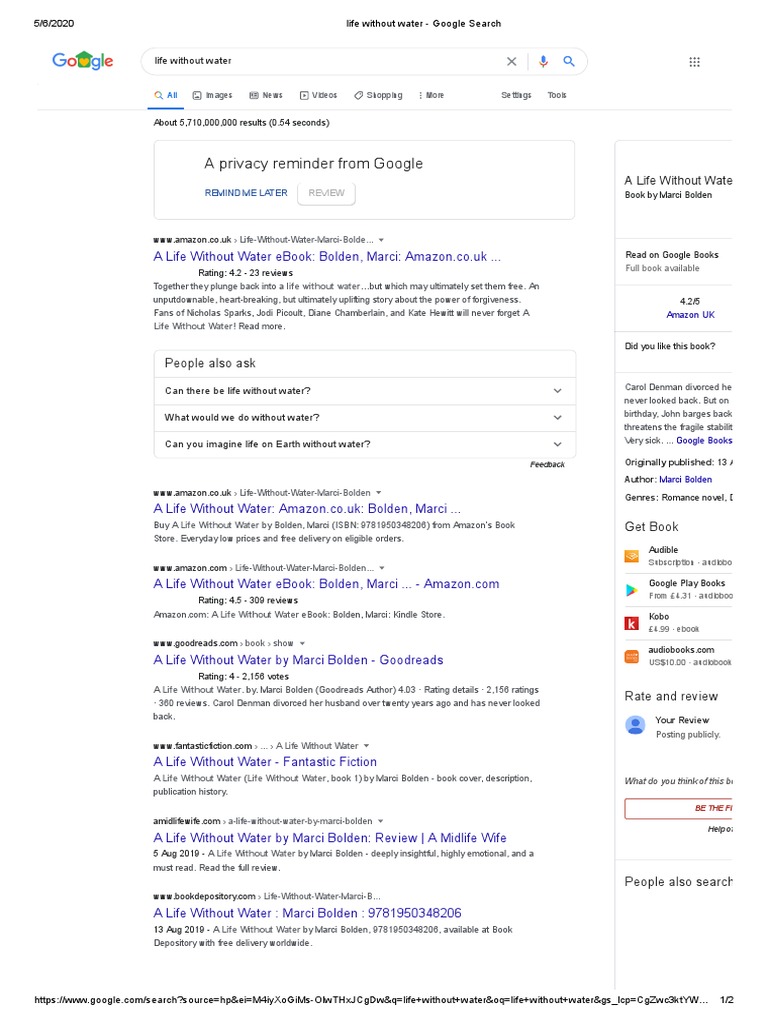Screen dimensions: 768x1024
Task: Click the REVIEW privacy button
Action: pyautogui.click(x=327, y=193)
